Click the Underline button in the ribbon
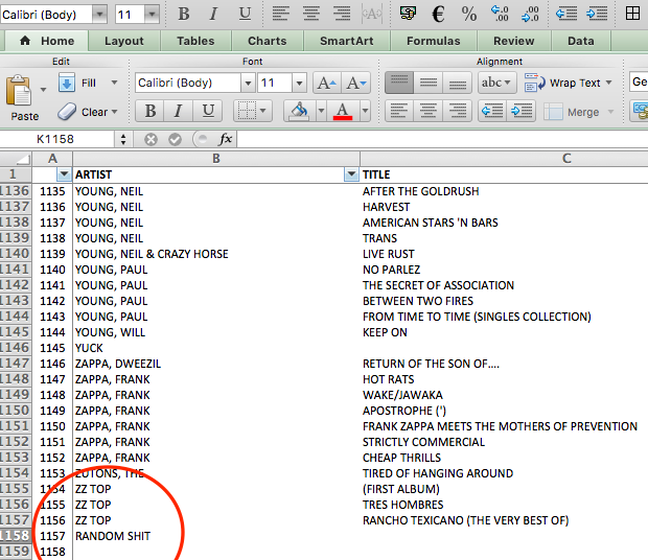The height and width of the screenshot is (560, 648). click(x=209, y=111)
